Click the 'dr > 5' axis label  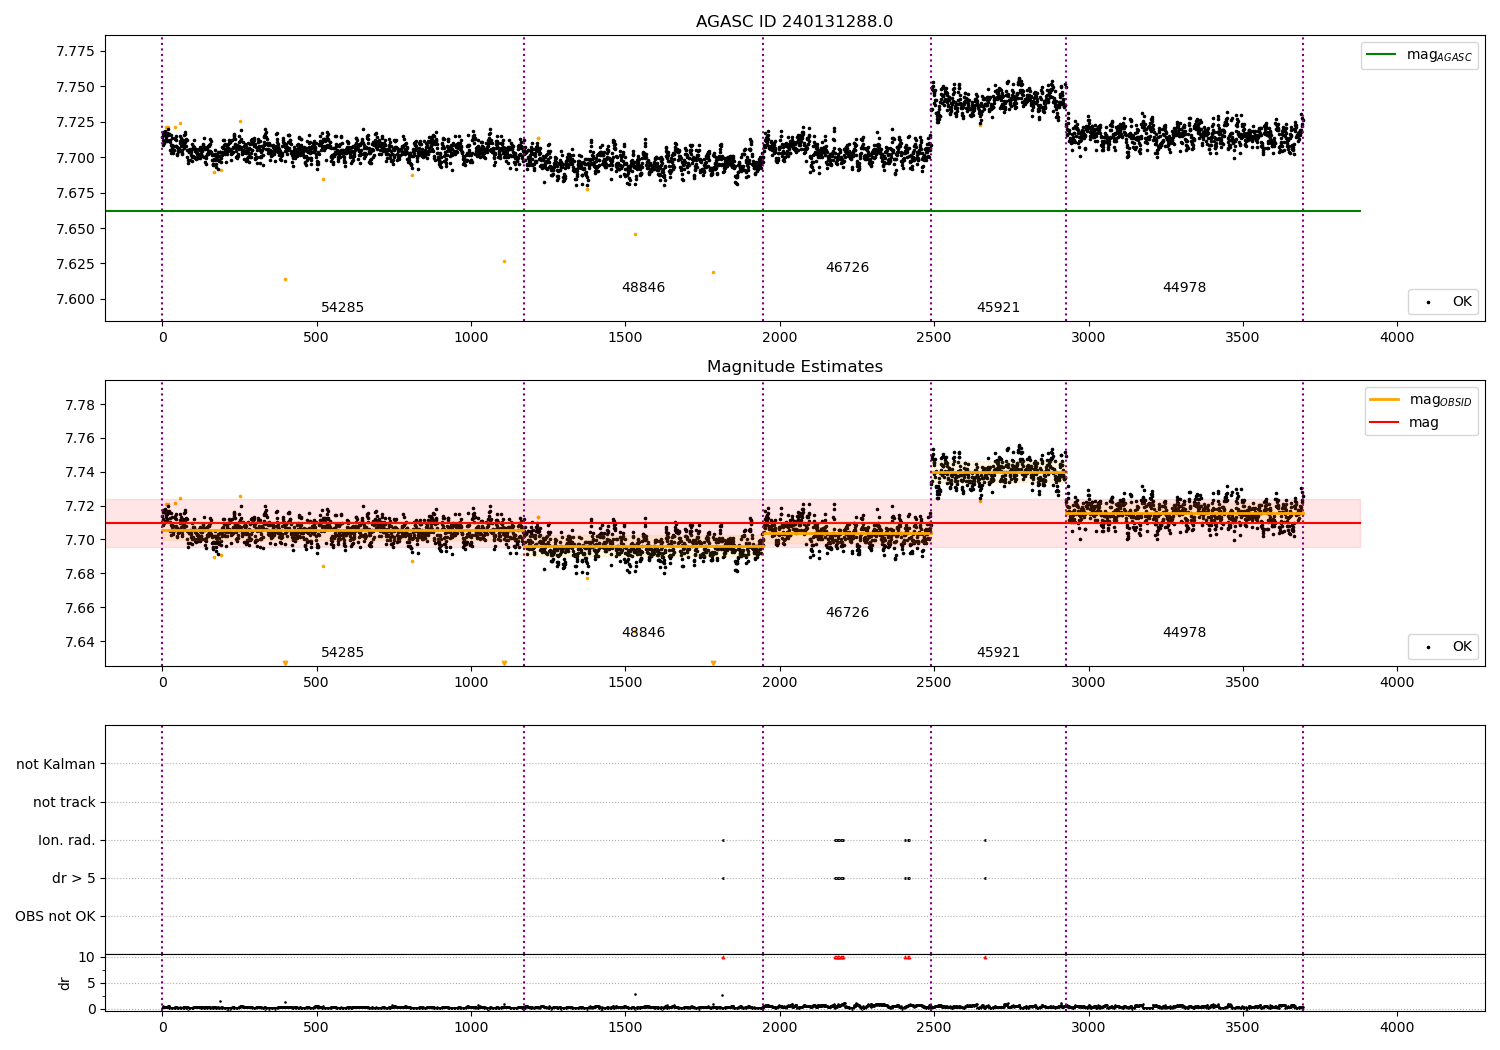point(74,878)
